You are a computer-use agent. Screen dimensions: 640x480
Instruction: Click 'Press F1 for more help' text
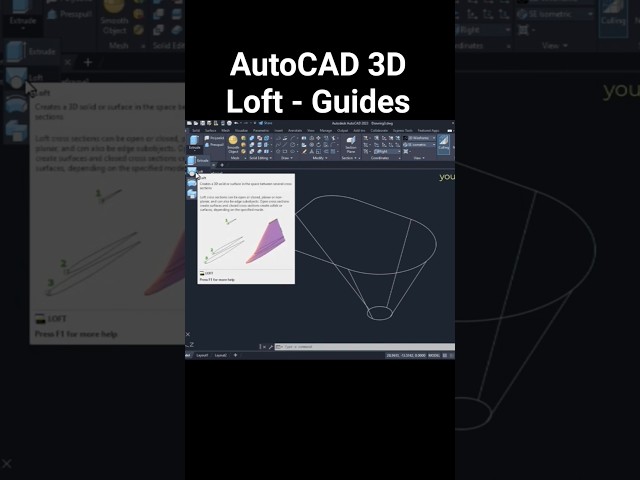coord(217,280)
